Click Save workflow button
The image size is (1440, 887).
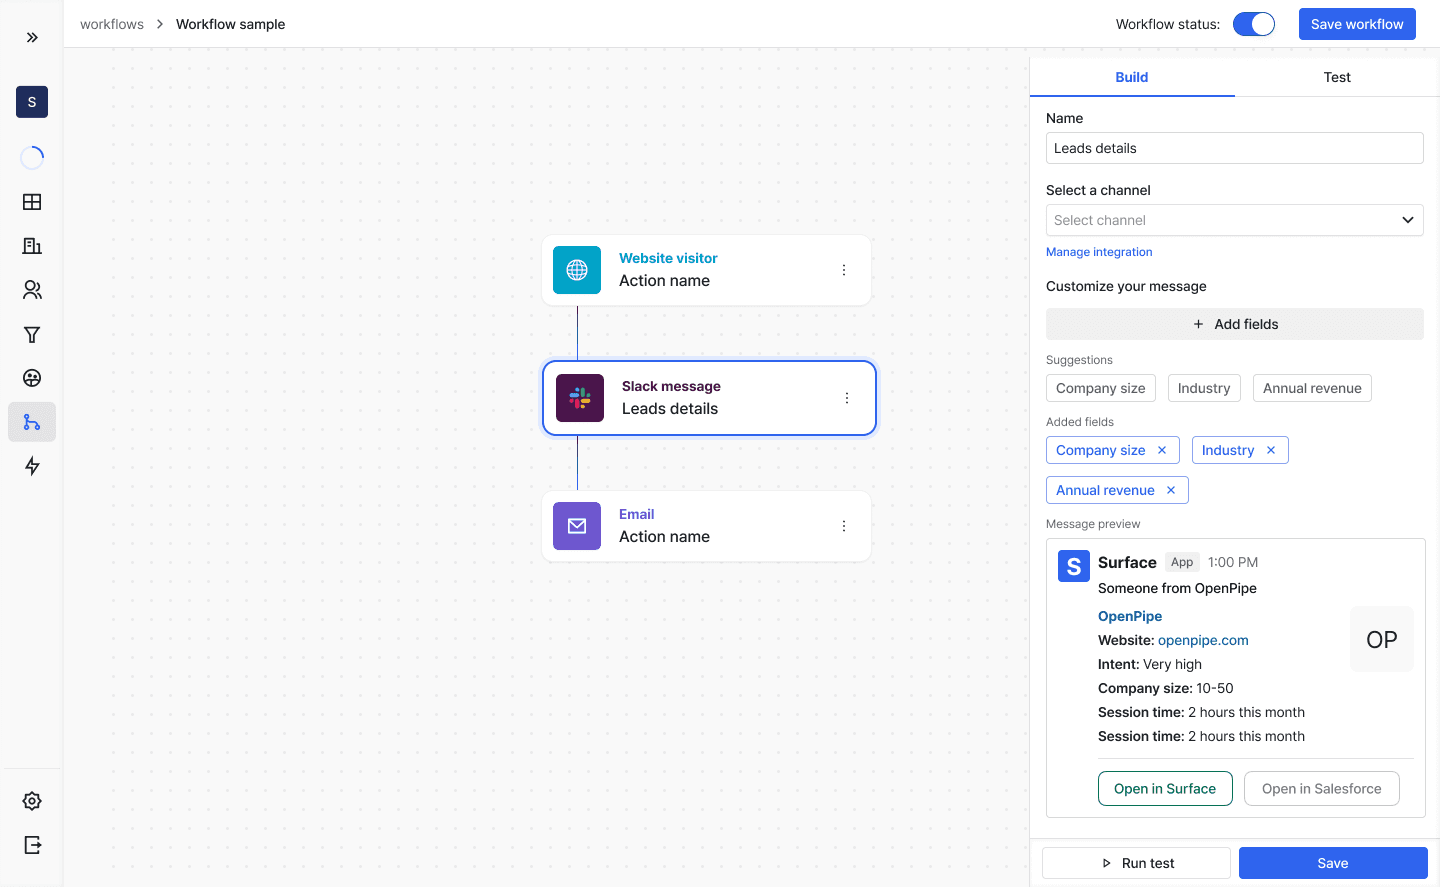[1357, 24]
